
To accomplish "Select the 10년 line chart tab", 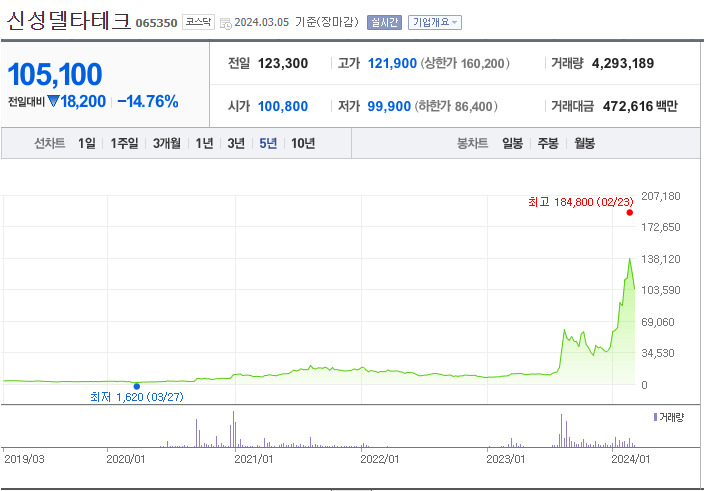I will click(x=303, y=143).
